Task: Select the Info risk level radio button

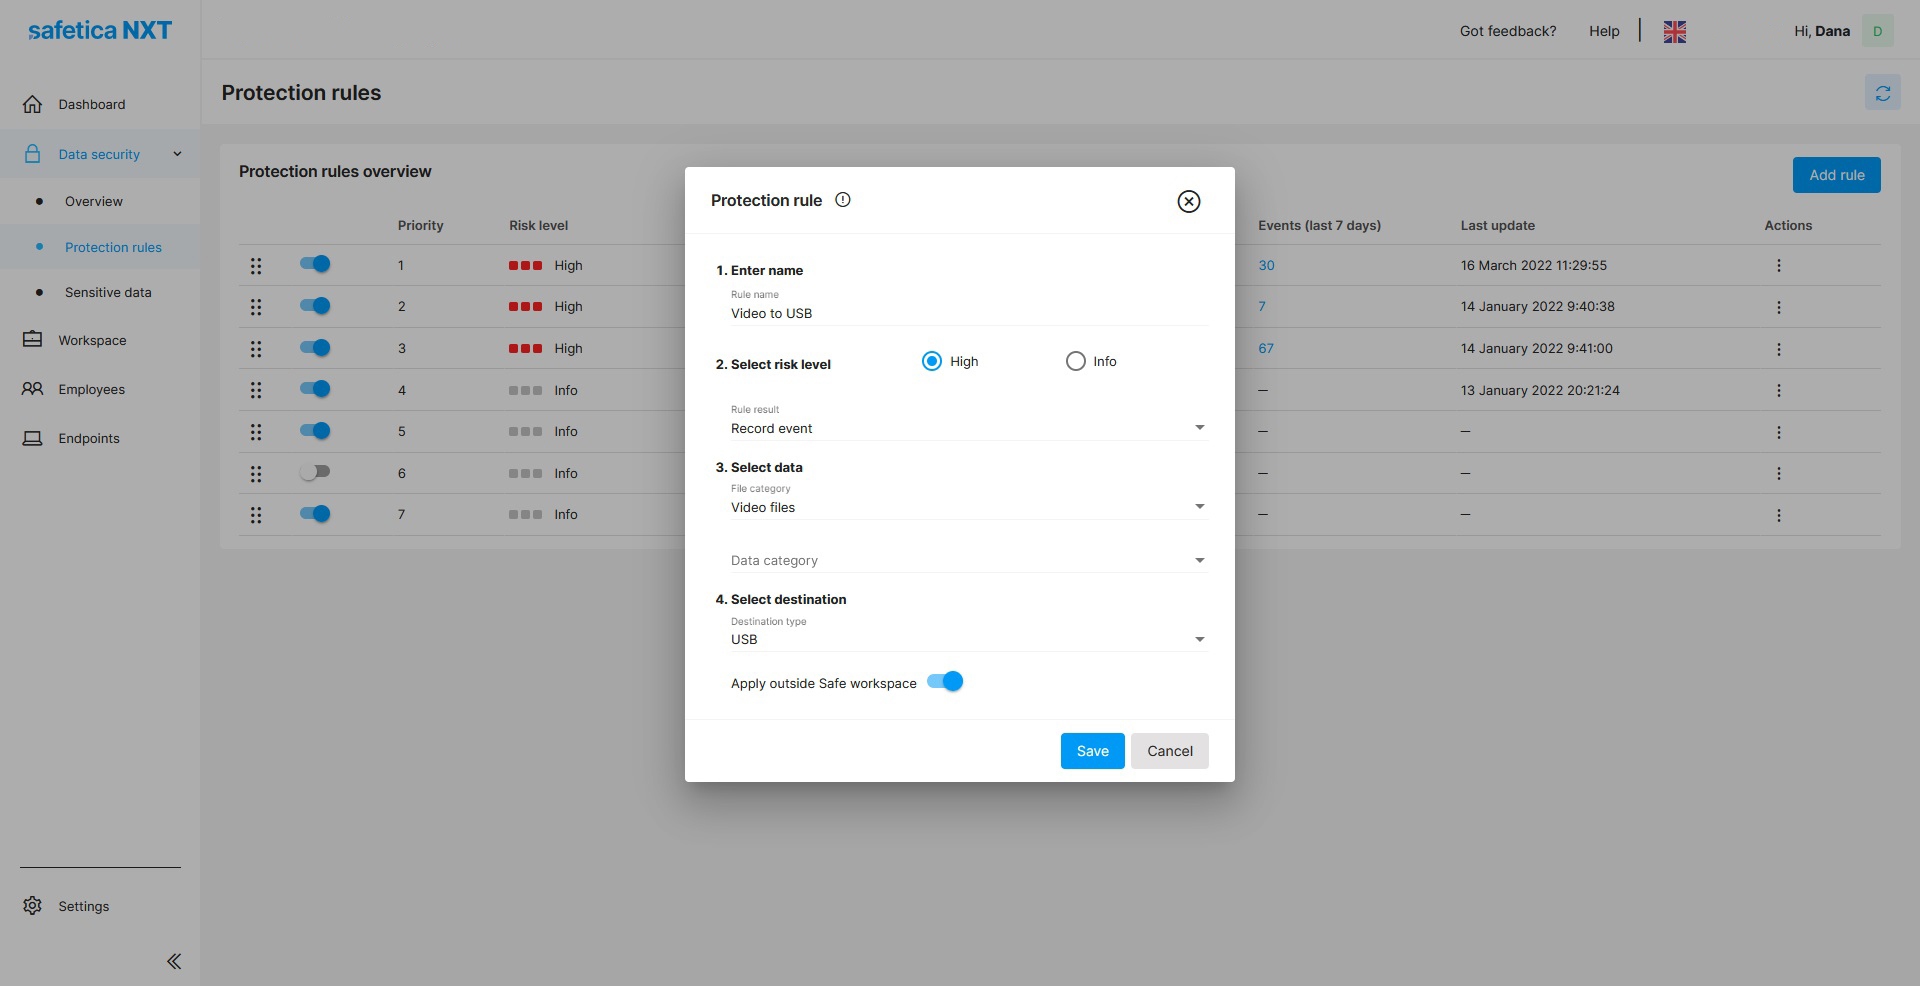Action: [x=1075, y=361]
